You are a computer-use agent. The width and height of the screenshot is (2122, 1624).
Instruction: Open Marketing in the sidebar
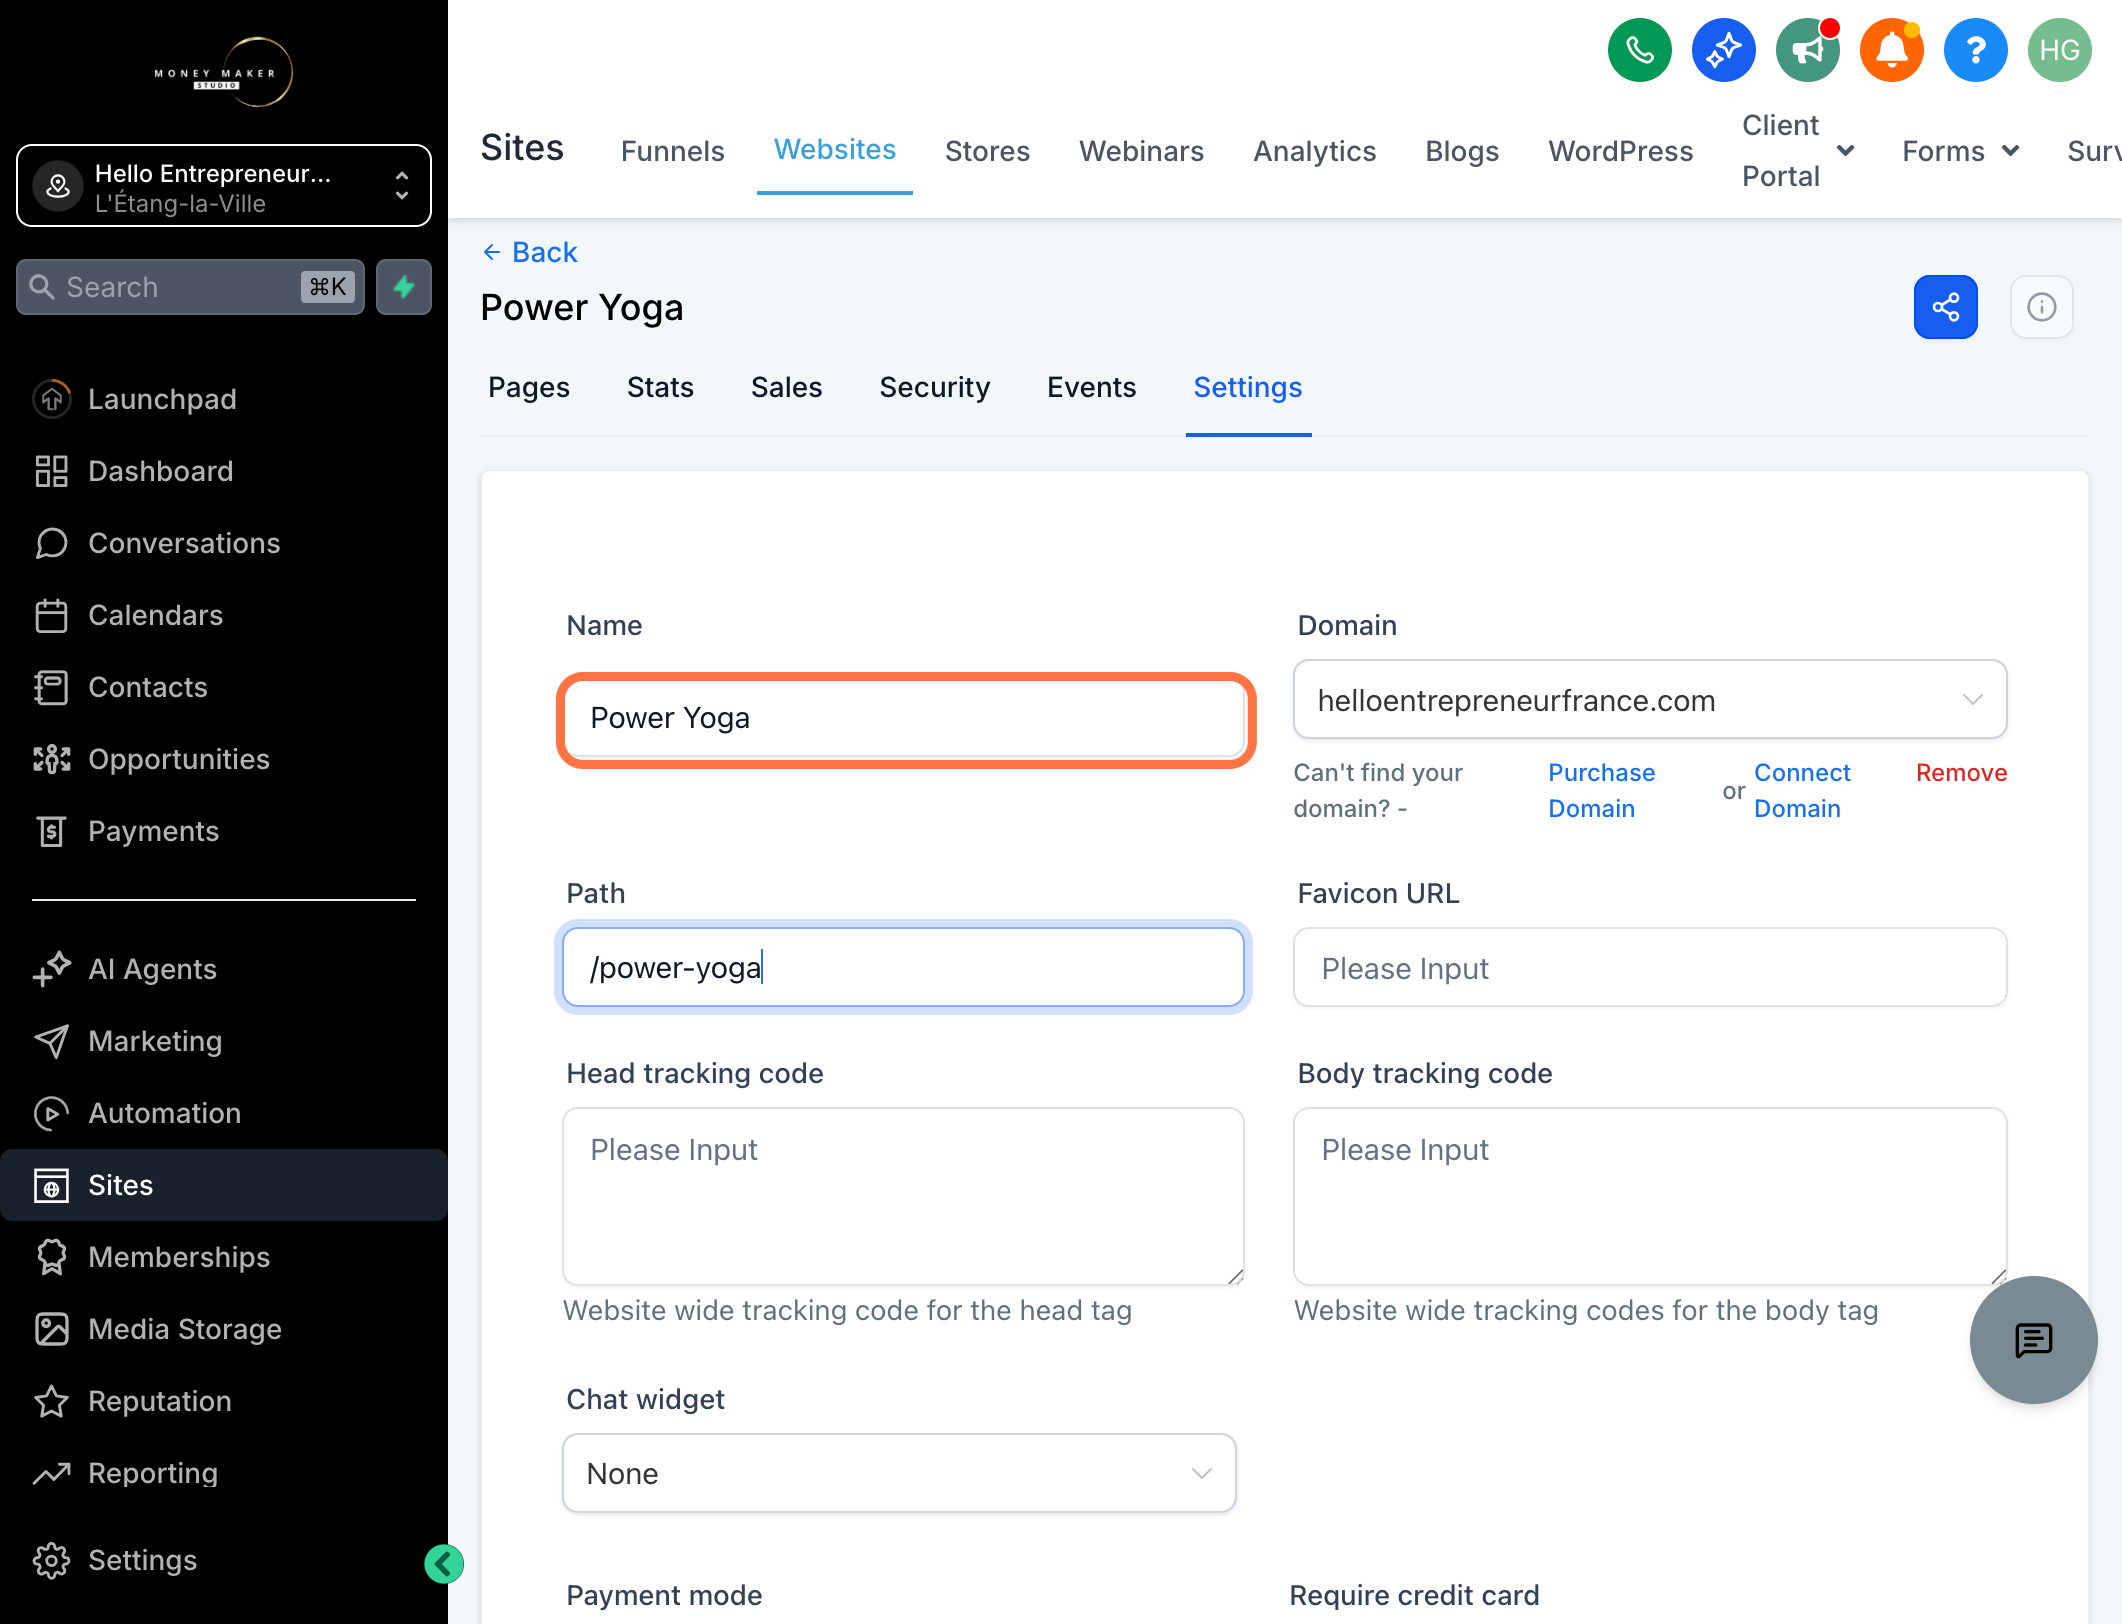coord(224,1041)
